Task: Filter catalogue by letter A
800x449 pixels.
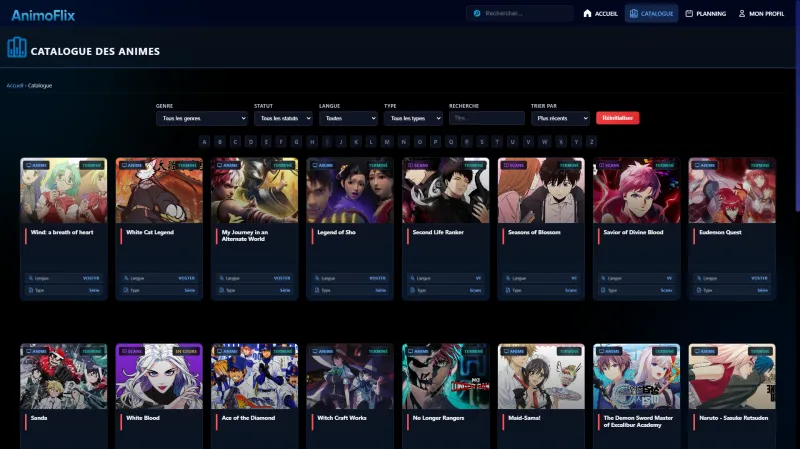Action: (205, 142)
